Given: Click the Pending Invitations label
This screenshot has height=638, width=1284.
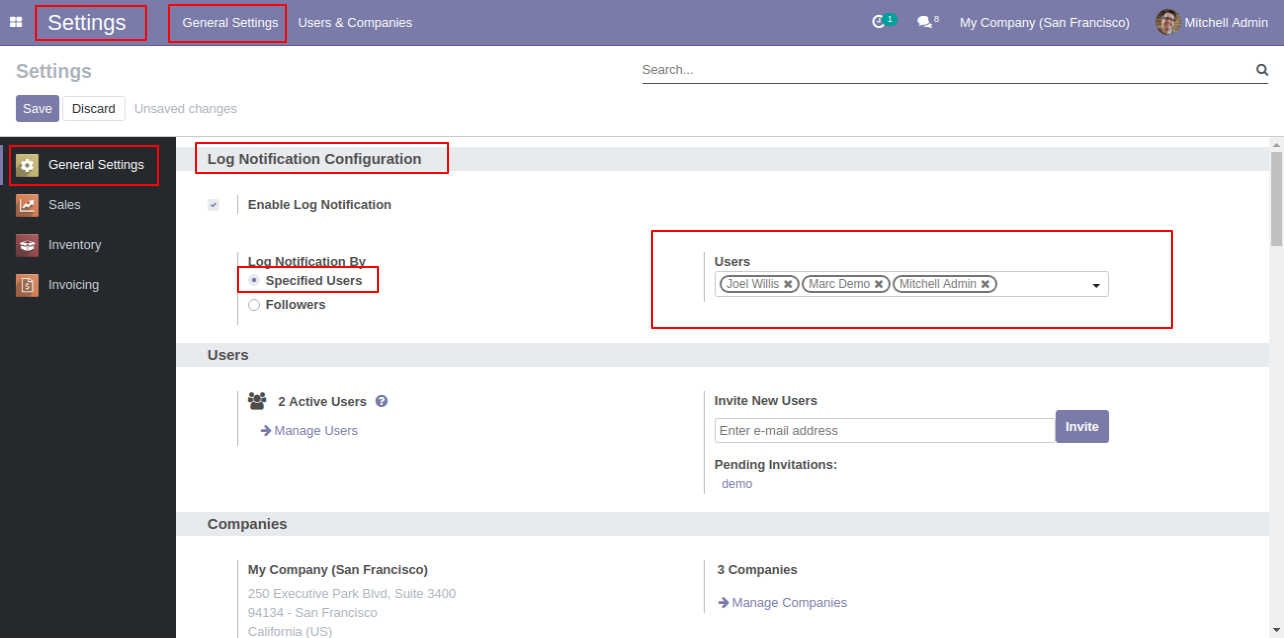Looking at the screenshot, I should click(776, 465).
